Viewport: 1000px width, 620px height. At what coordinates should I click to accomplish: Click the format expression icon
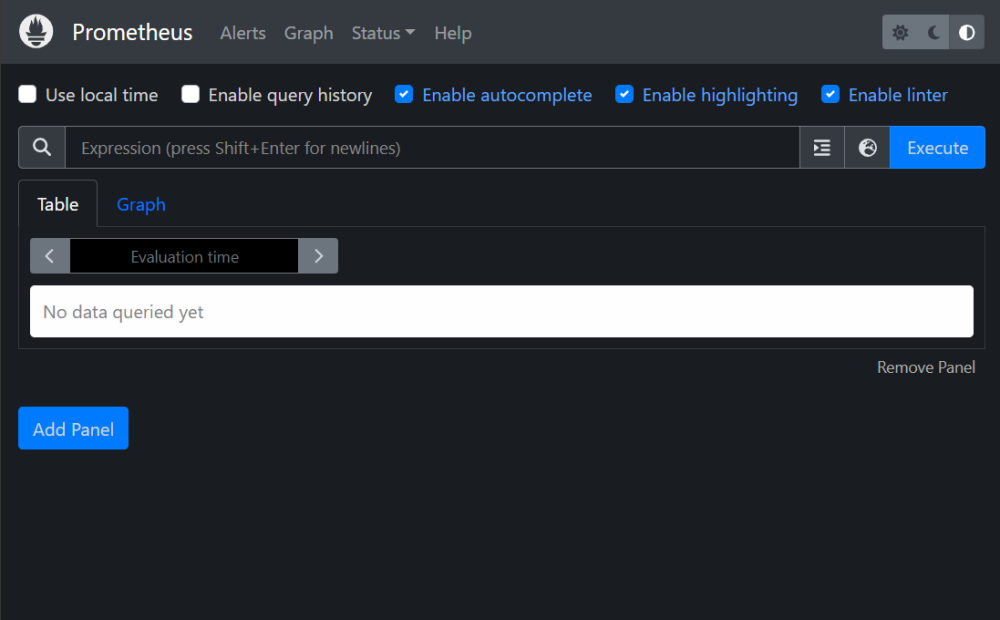click(822, 148)
